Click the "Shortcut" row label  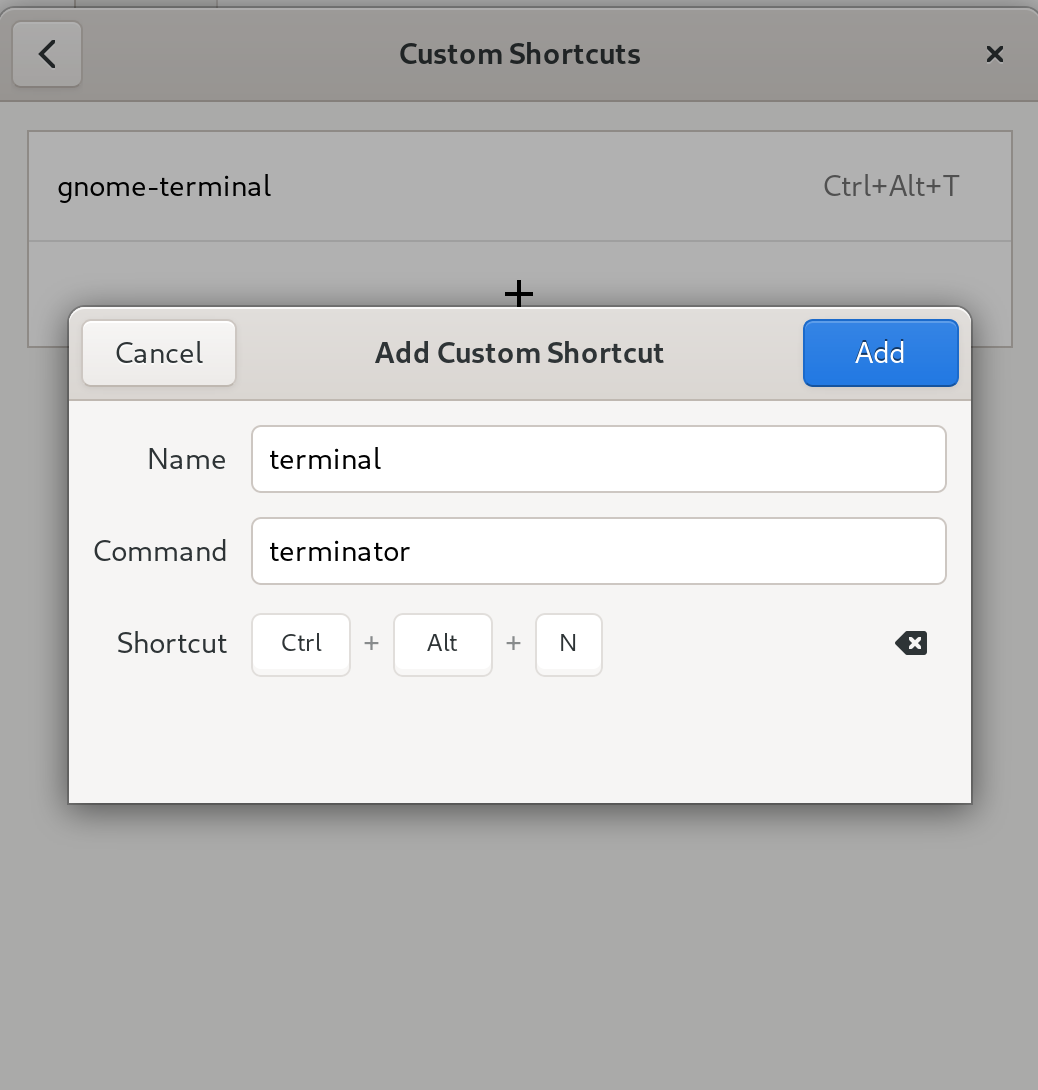[172, 643]
